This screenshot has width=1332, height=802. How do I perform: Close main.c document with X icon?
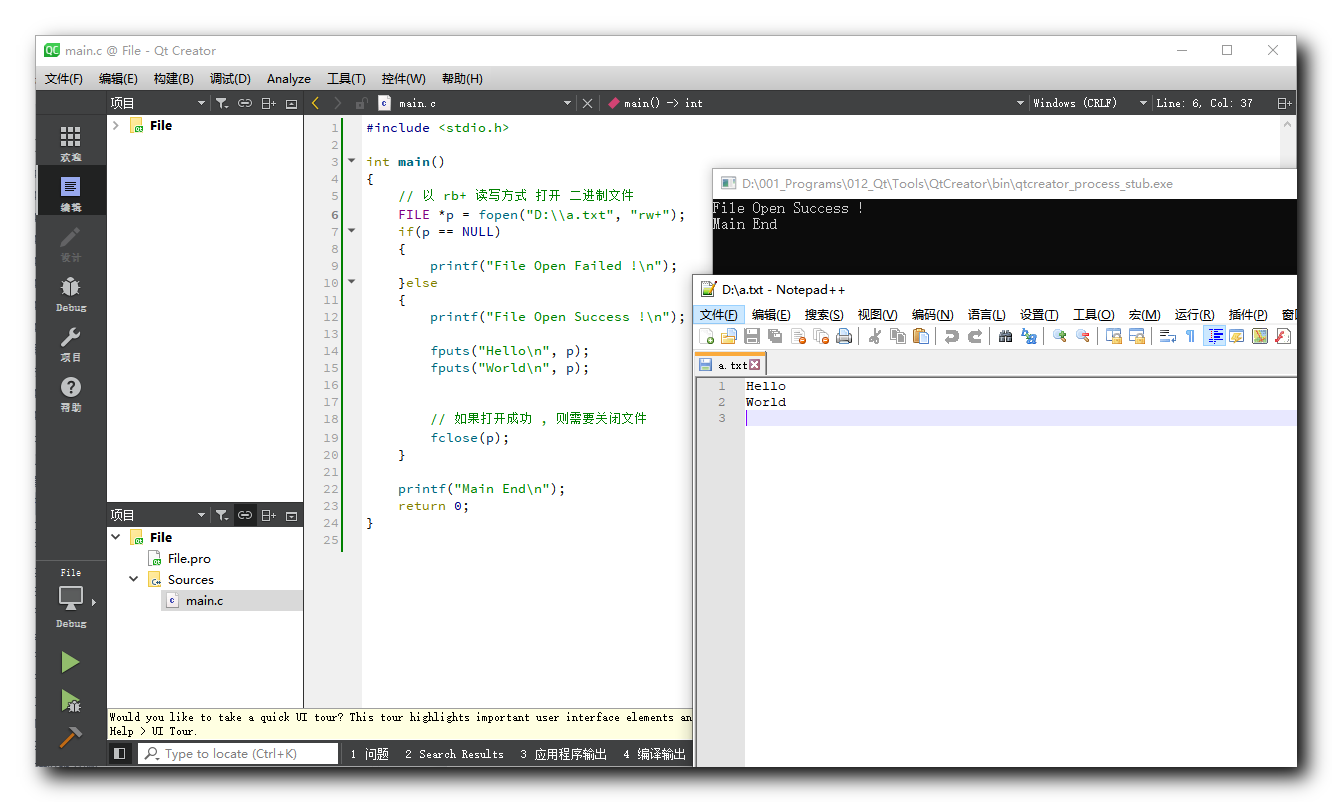click(588, 103)
